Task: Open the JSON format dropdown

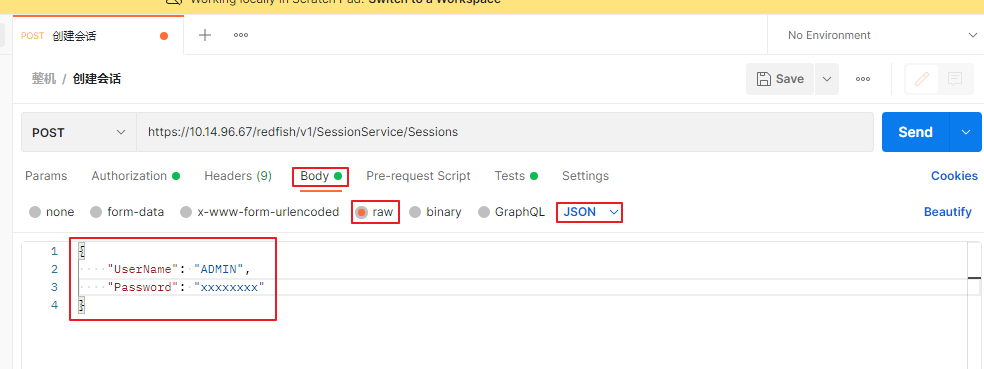Action: click(x=591, y=212)
